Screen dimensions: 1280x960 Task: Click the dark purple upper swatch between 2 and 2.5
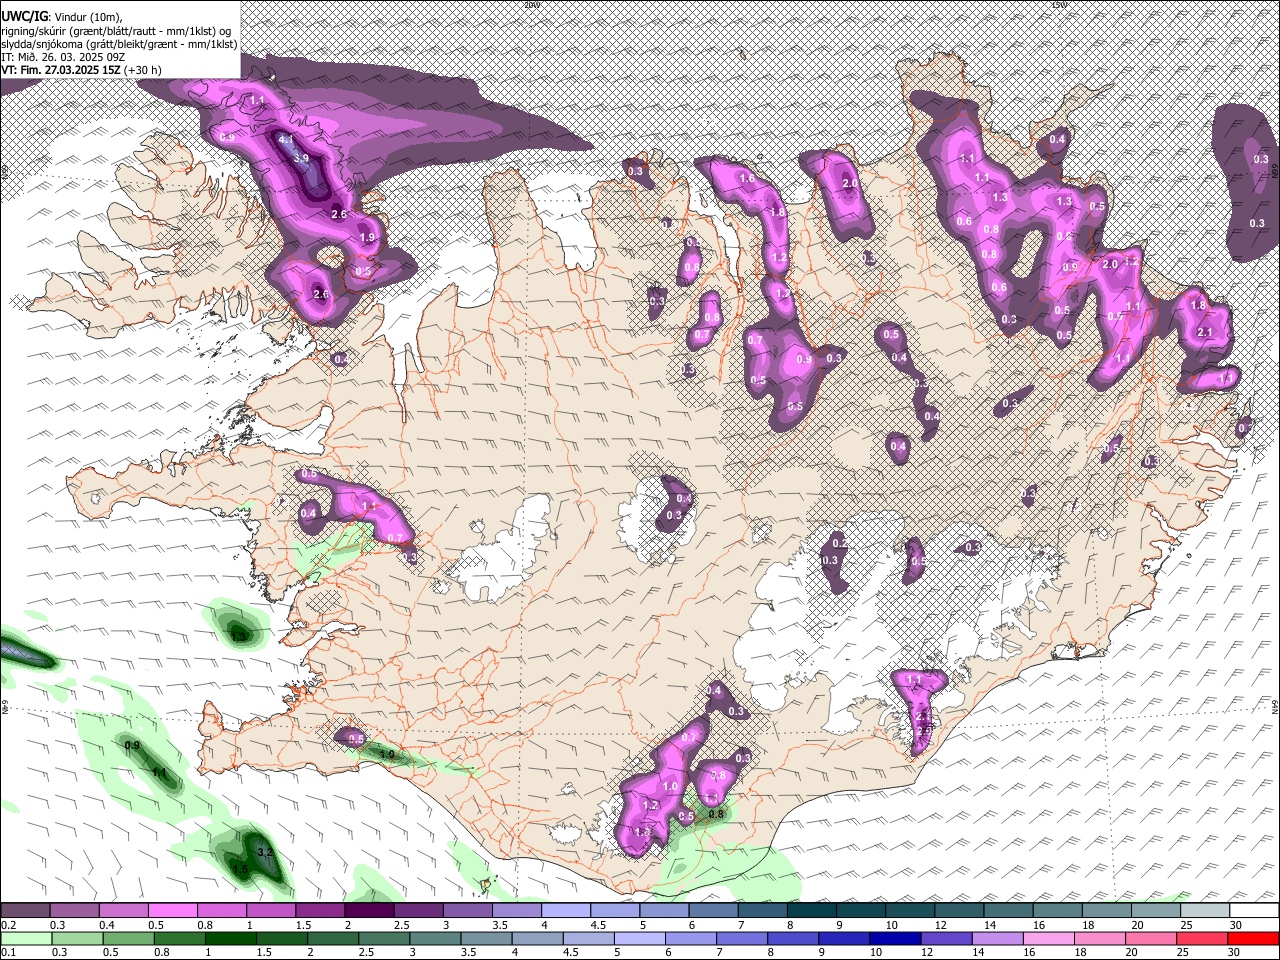[x=369, y=910]
